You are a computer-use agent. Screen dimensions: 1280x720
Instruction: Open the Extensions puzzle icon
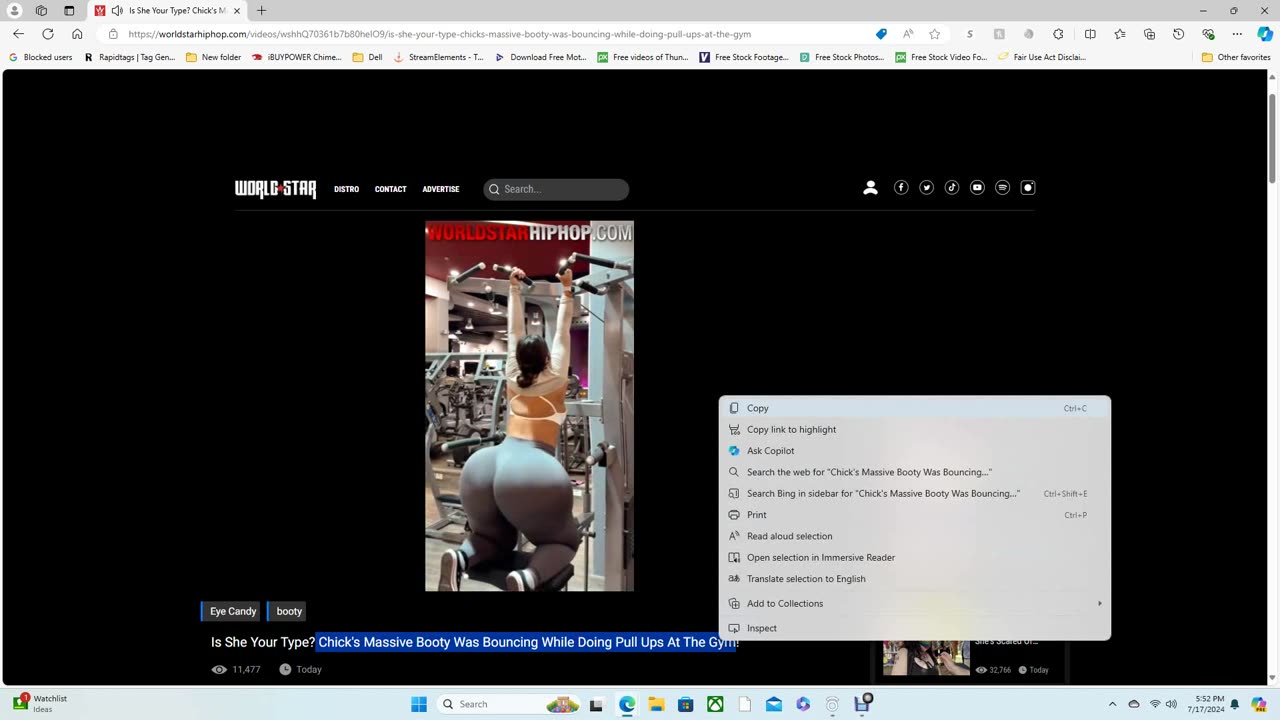[1058, 34]
